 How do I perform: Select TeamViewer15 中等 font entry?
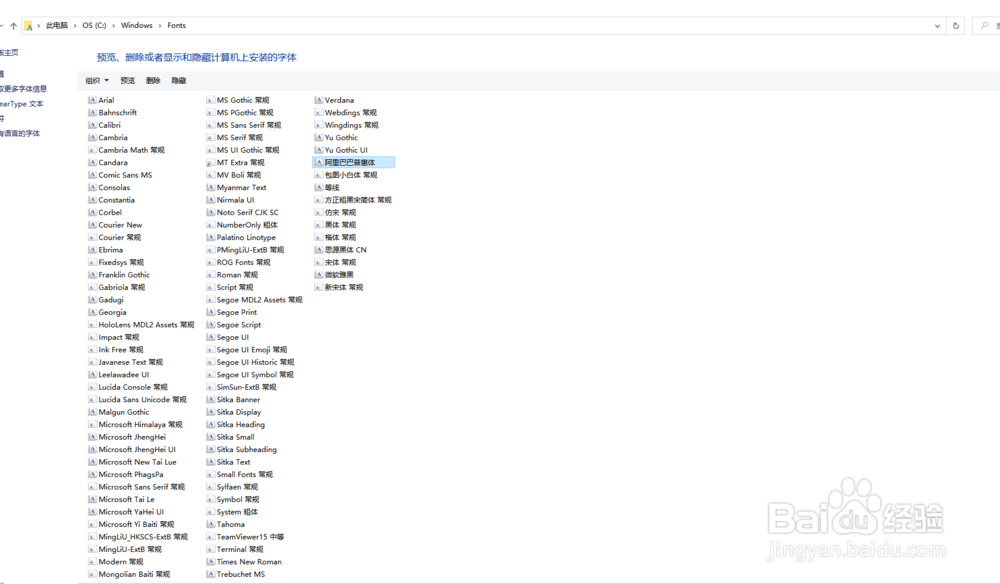(250, 537)
